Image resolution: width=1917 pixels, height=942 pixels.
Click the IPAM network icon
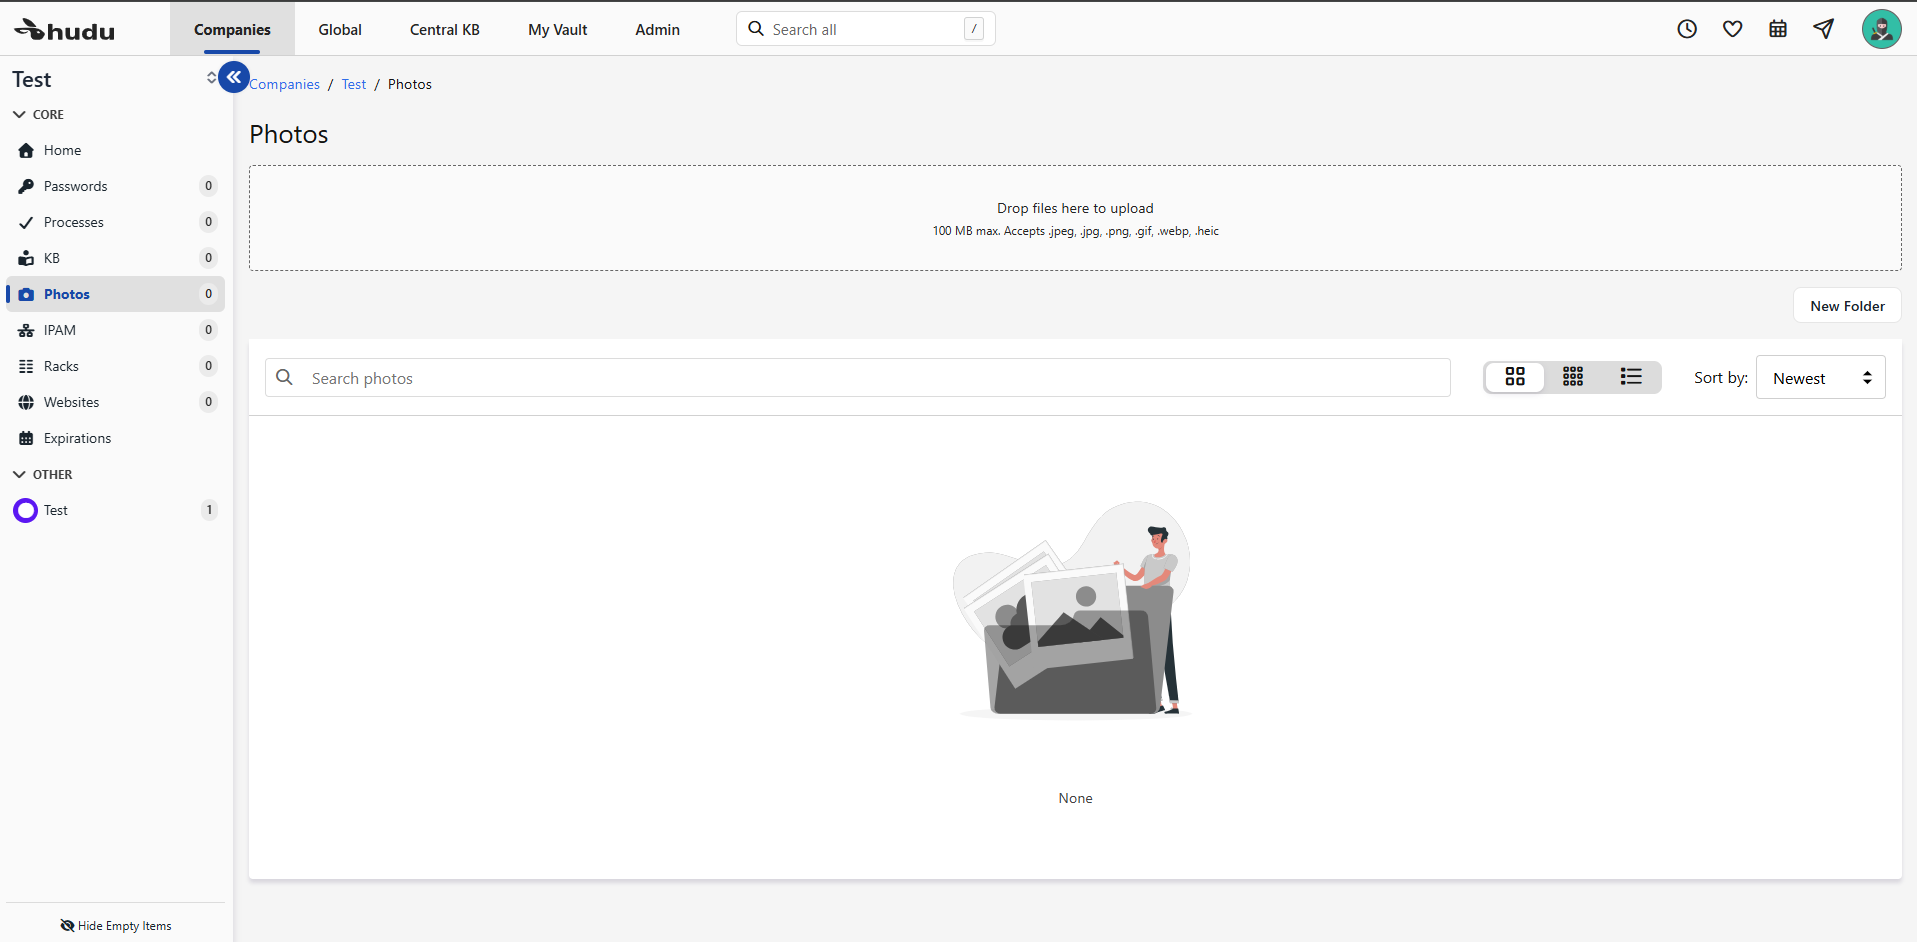click(26, 330)
